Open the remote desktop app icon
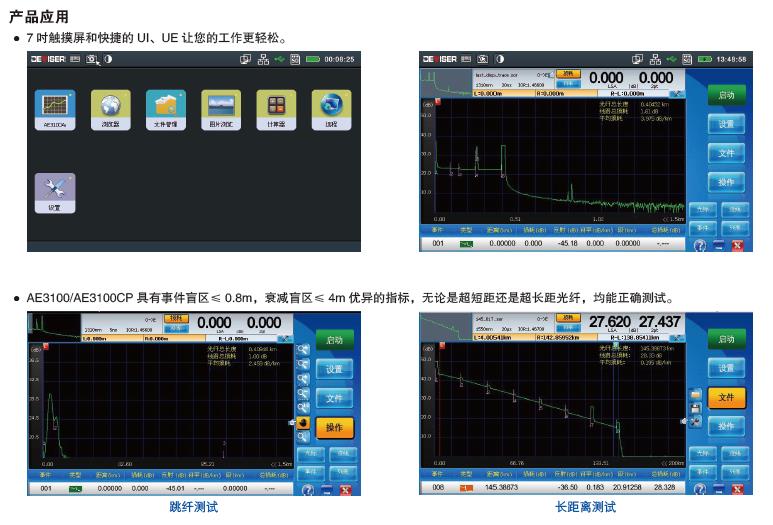Screen dimensions: 773x525 click(x=327, y=106)
